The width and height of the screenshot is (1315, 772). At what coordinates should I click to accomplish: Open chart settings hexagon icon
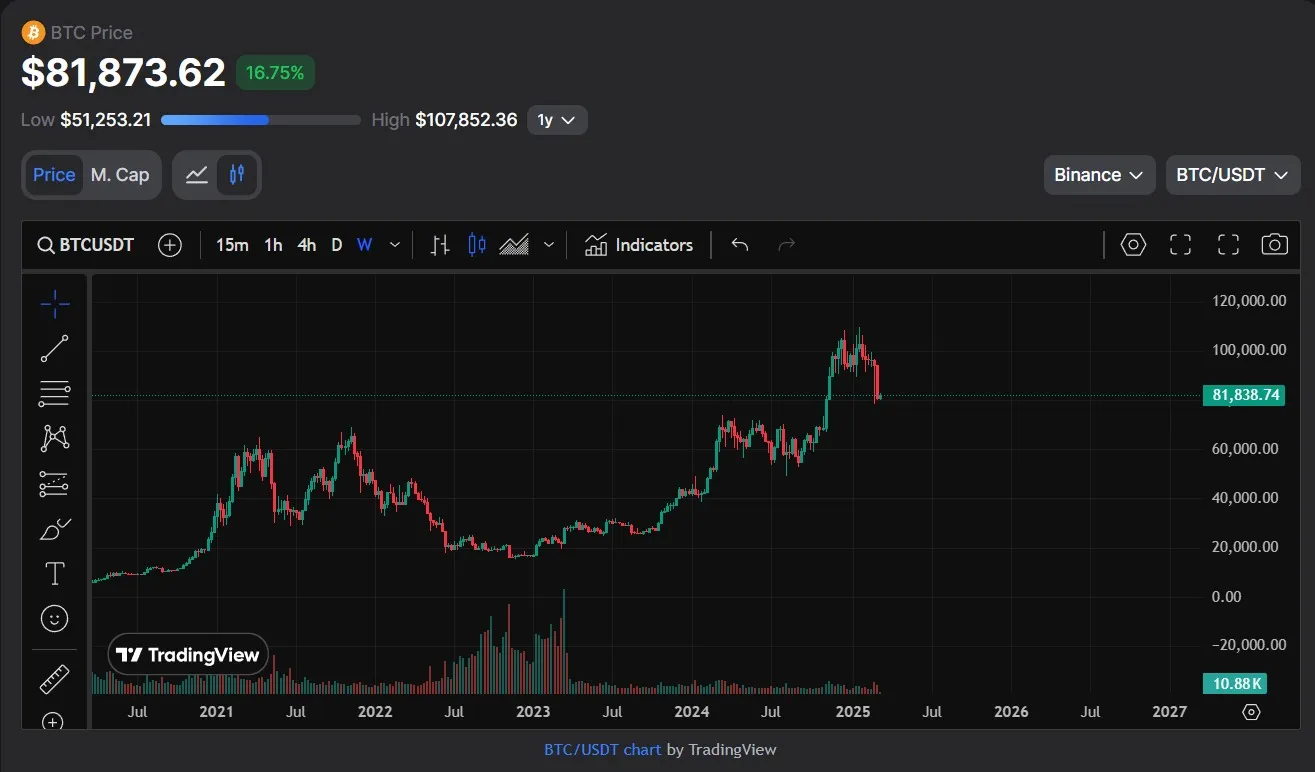[x=1133, y=245]
